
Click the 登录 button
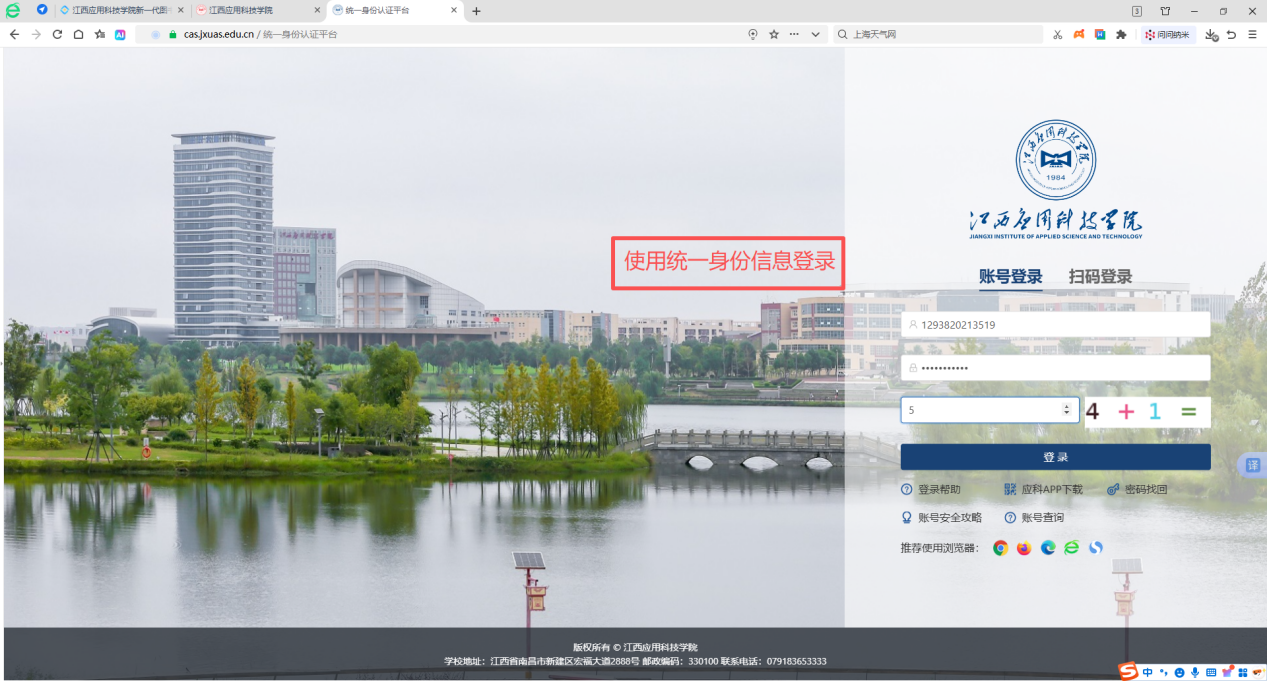(1055, 457)
